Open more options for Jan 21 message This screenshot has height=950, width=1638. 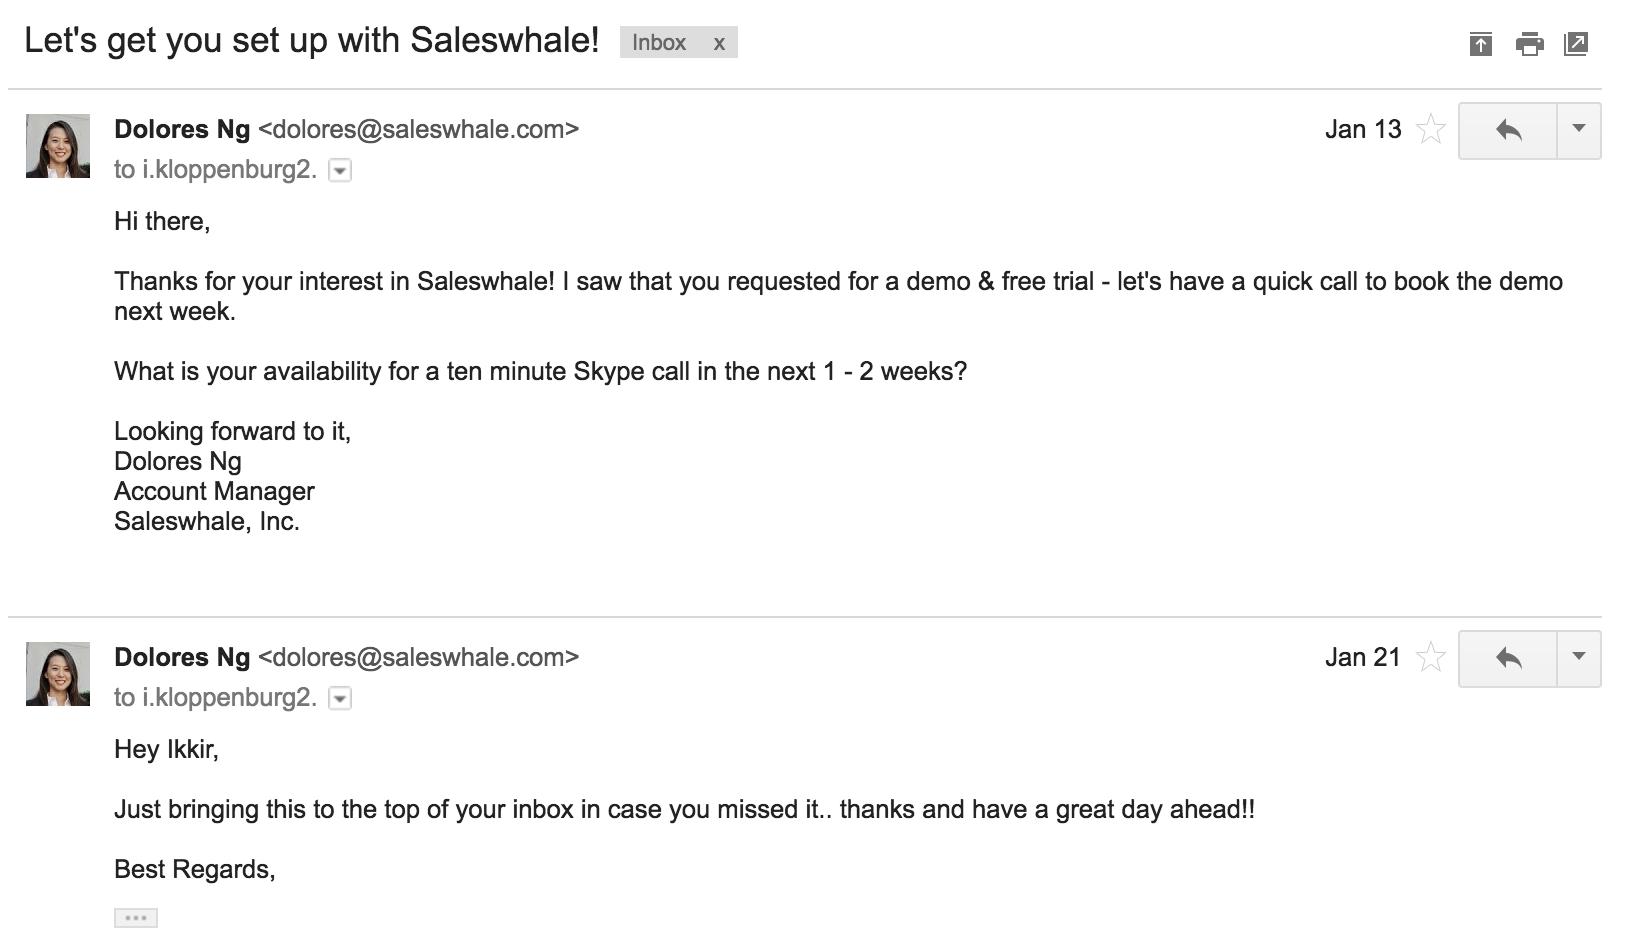pyautogui.click(x=1579, y=657)
